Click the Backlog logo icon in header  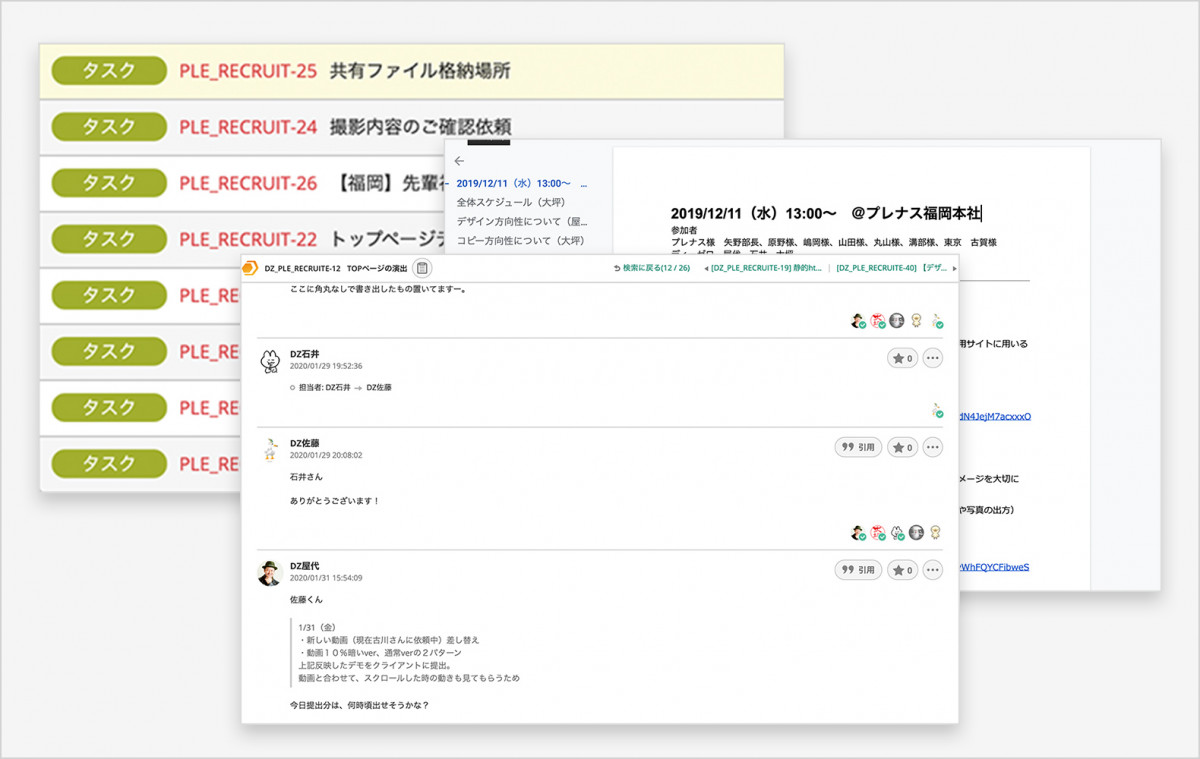250,268
